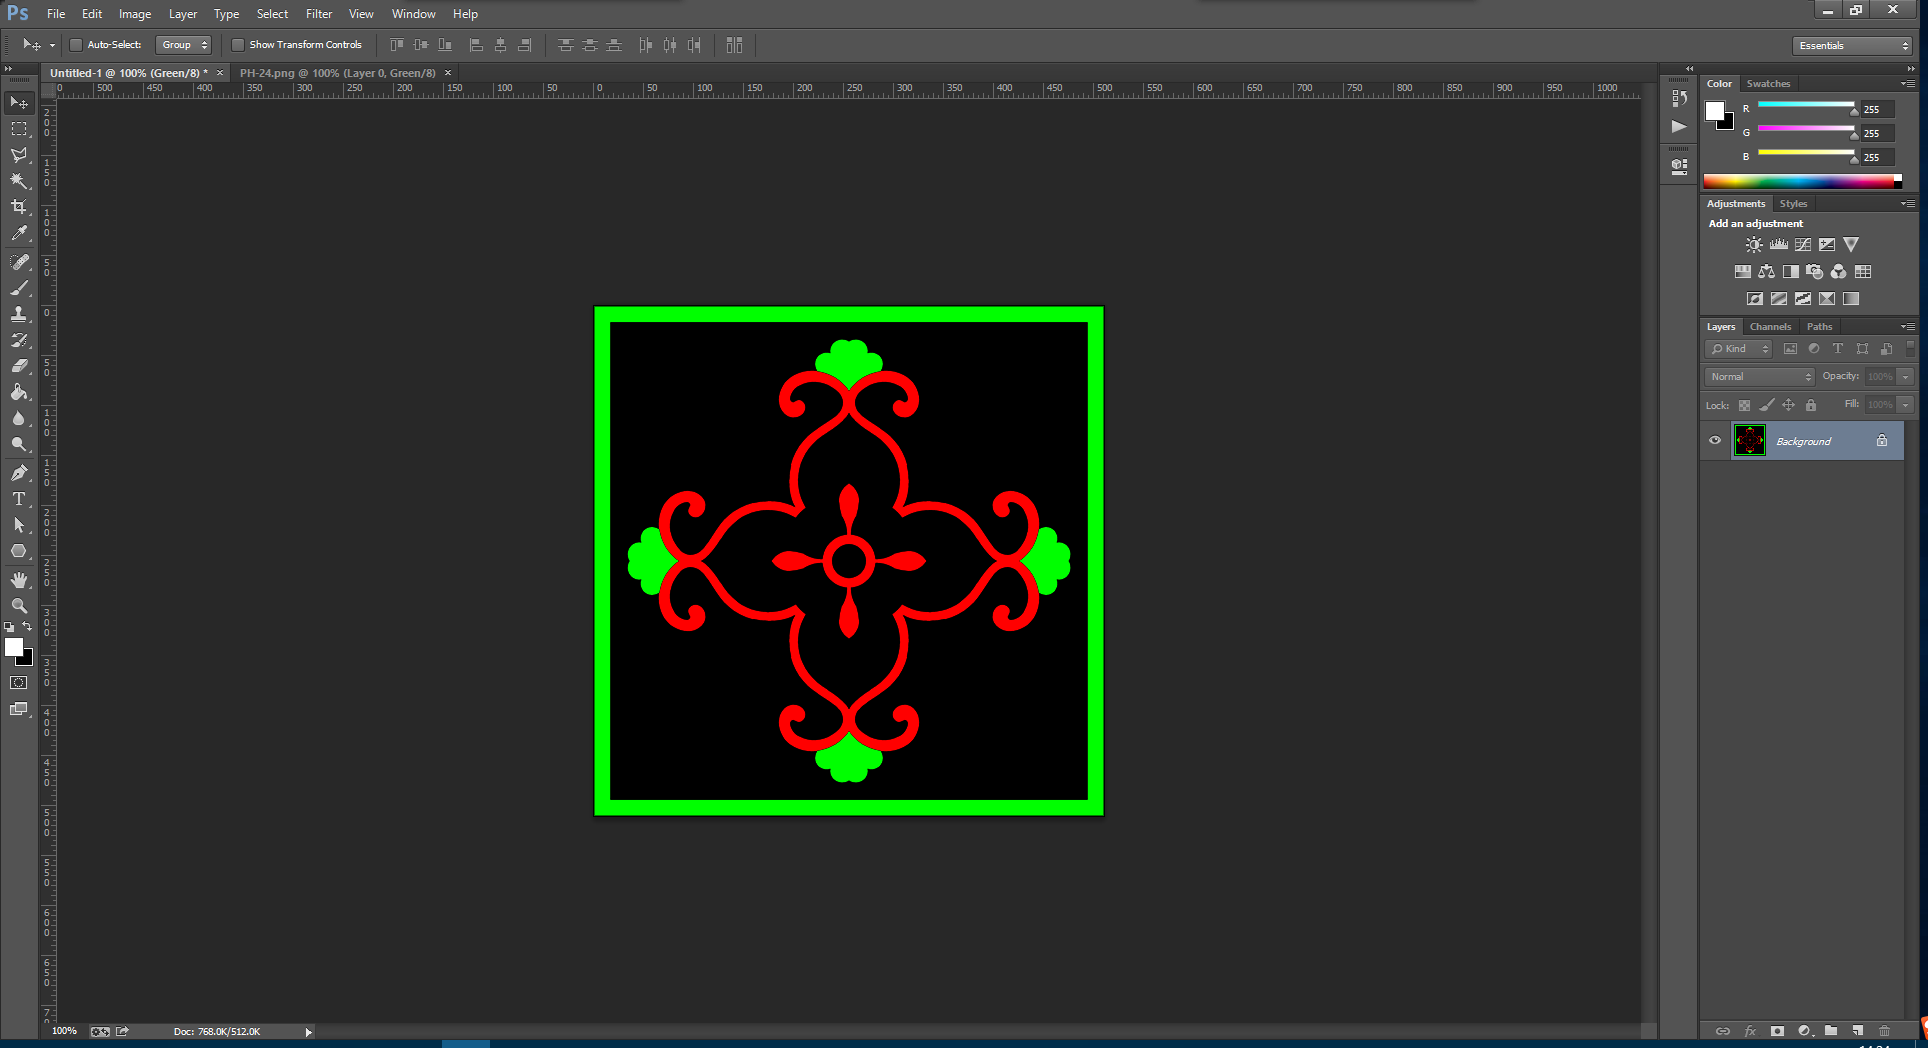This screenshot has width=1928, height=1048.
Task: Hide the Background layer
Action: 1715,441
